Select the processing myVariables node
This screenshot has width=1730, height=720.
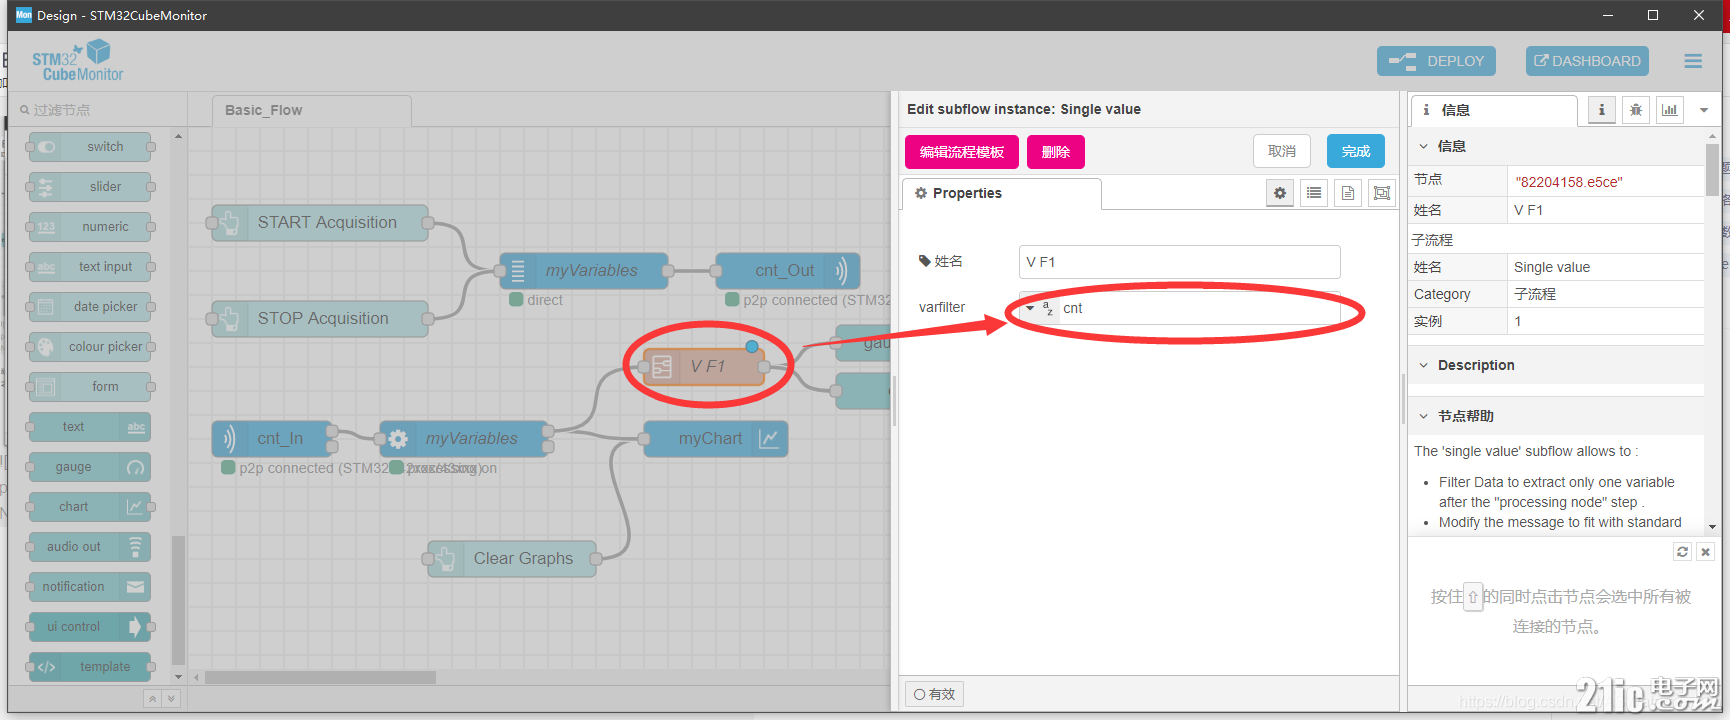click(x=463, y=439)
